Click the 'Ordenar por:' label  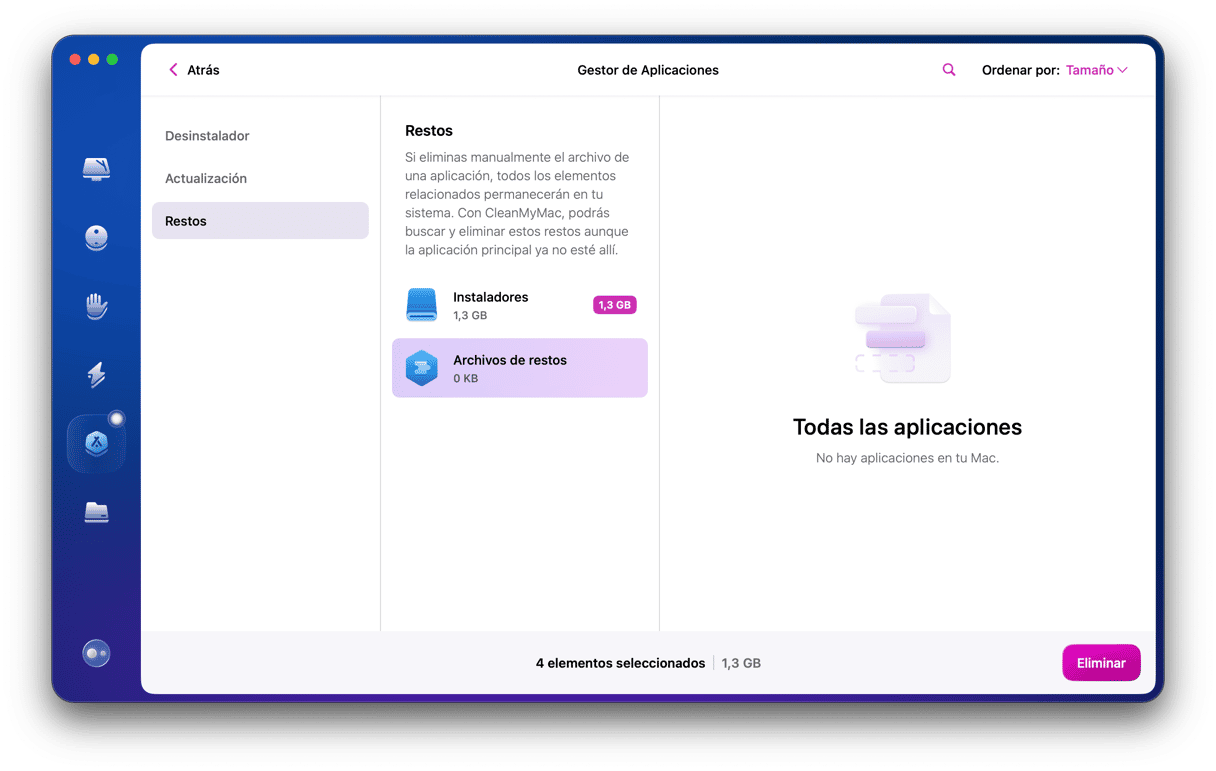click(1020, 70)
